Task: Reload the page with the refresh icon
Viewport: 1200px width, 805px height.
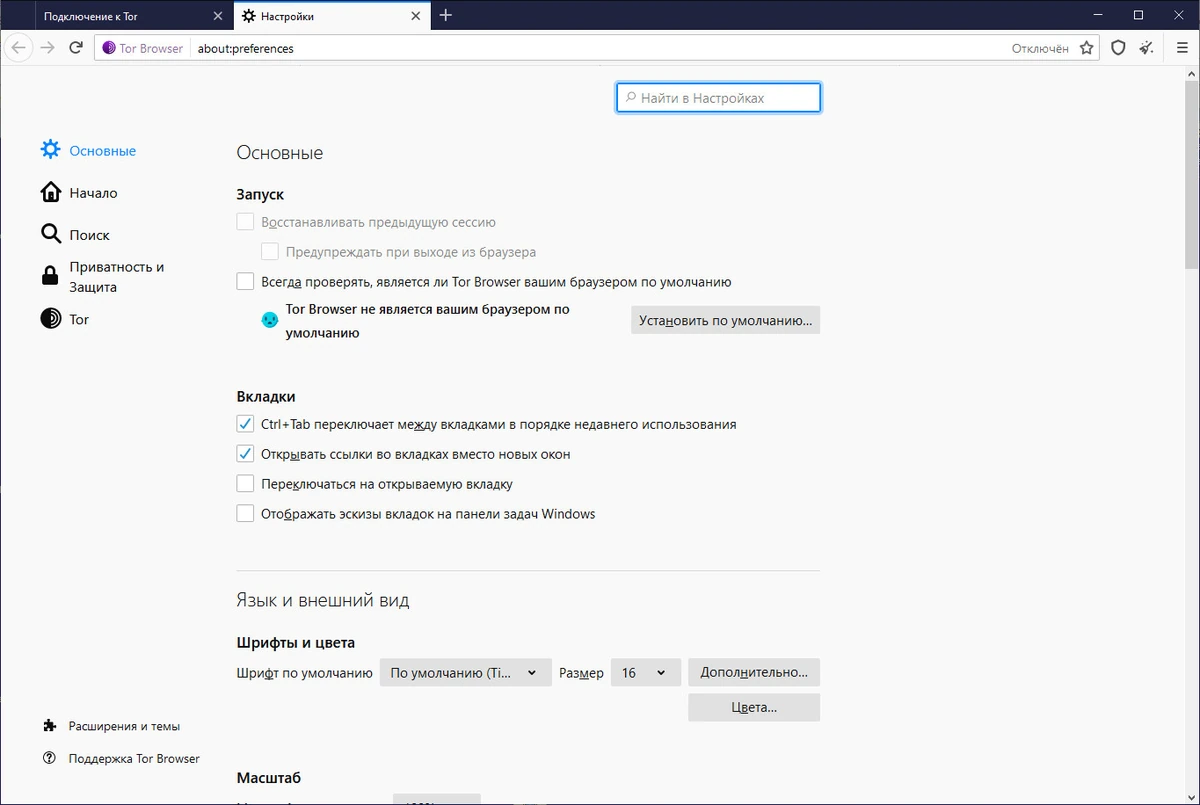Action: 76,48
